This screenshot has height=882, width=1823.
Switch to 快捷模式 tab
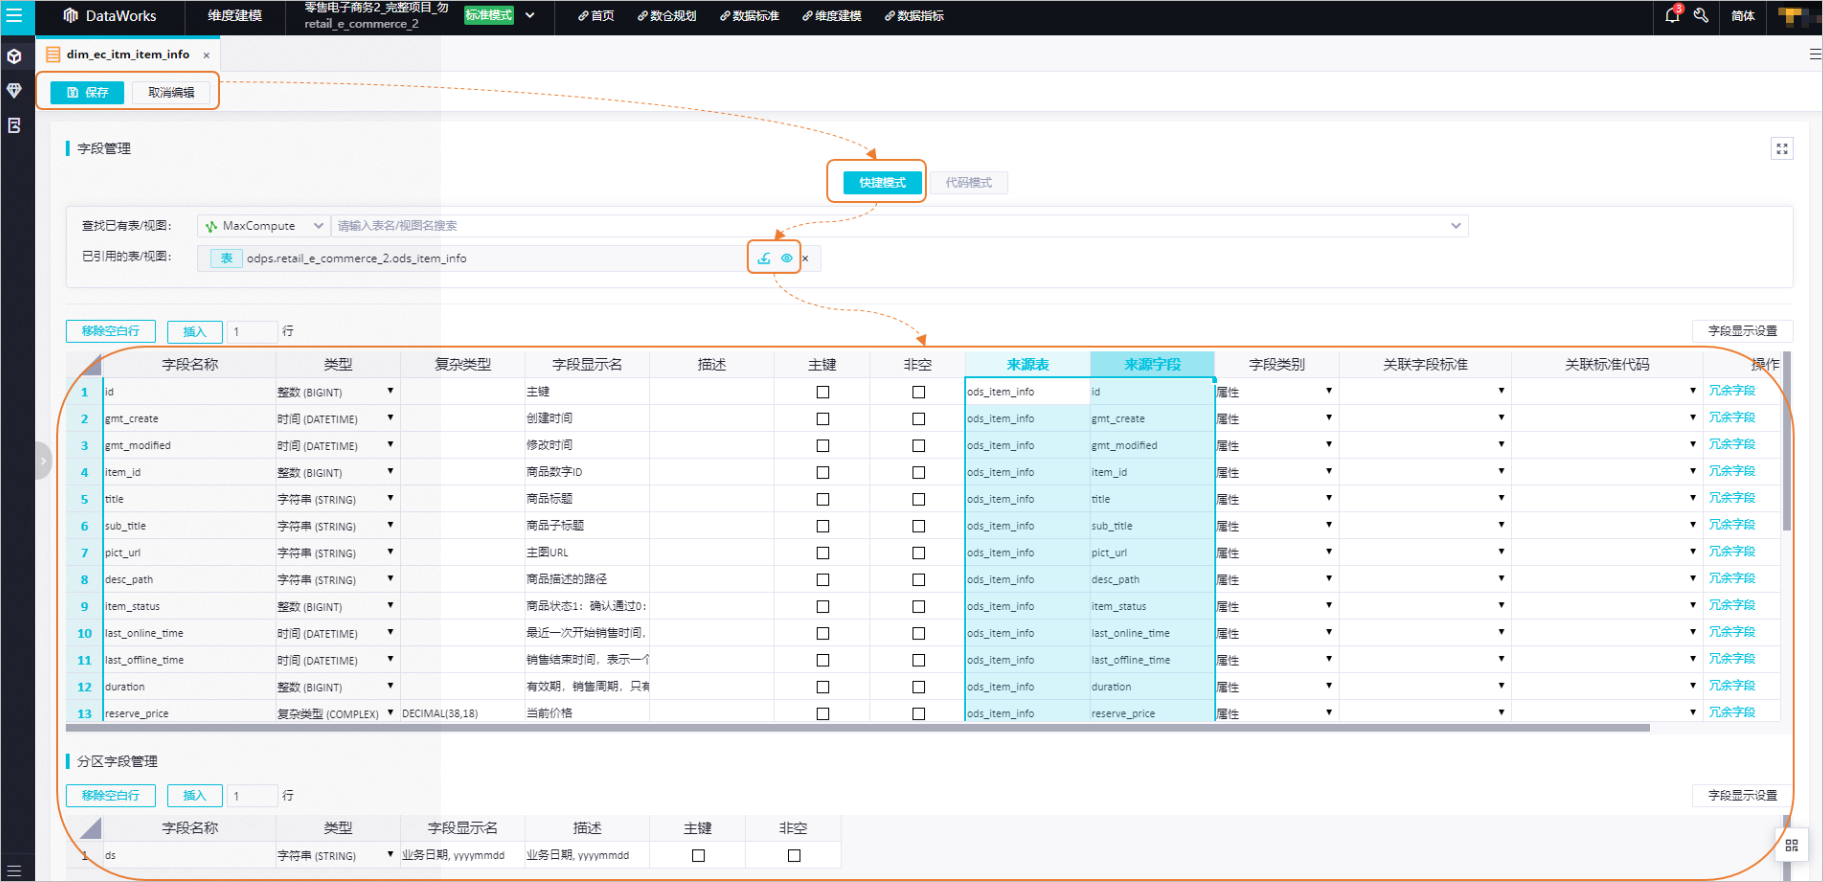(882, 183)
